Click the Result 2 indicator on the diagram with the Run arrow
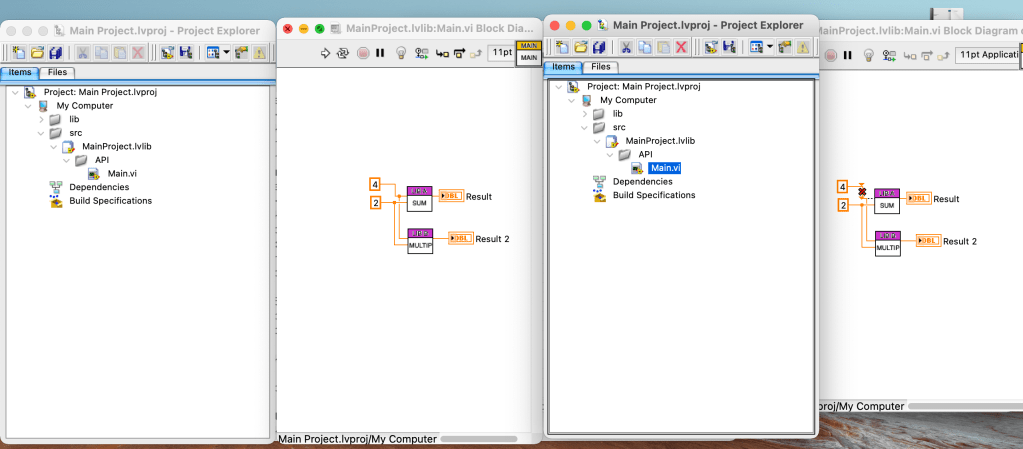The height and width of the screenshot is (449, 1023). 460,238
